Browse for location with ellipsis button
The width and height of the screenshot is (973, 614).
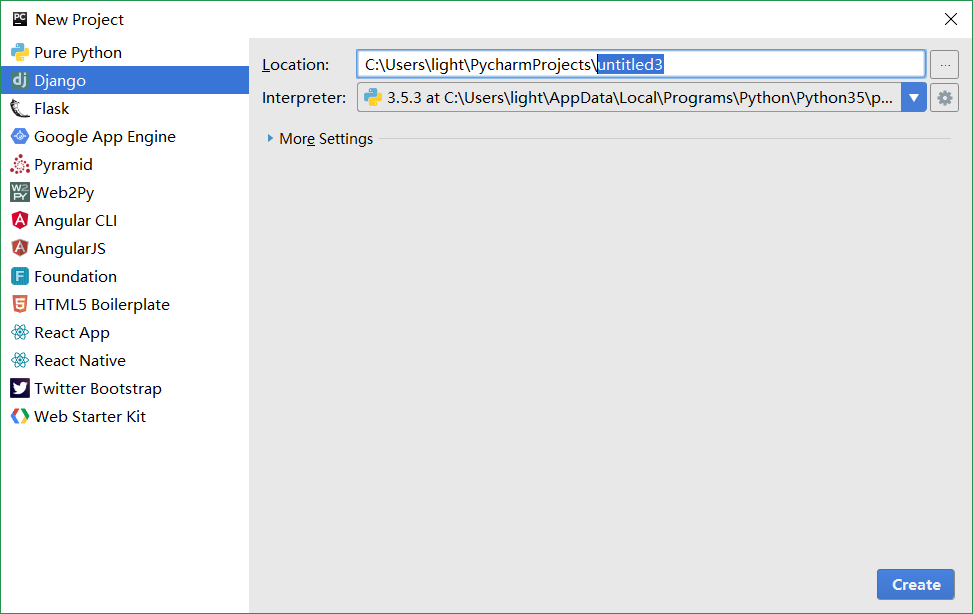[944, 64]
